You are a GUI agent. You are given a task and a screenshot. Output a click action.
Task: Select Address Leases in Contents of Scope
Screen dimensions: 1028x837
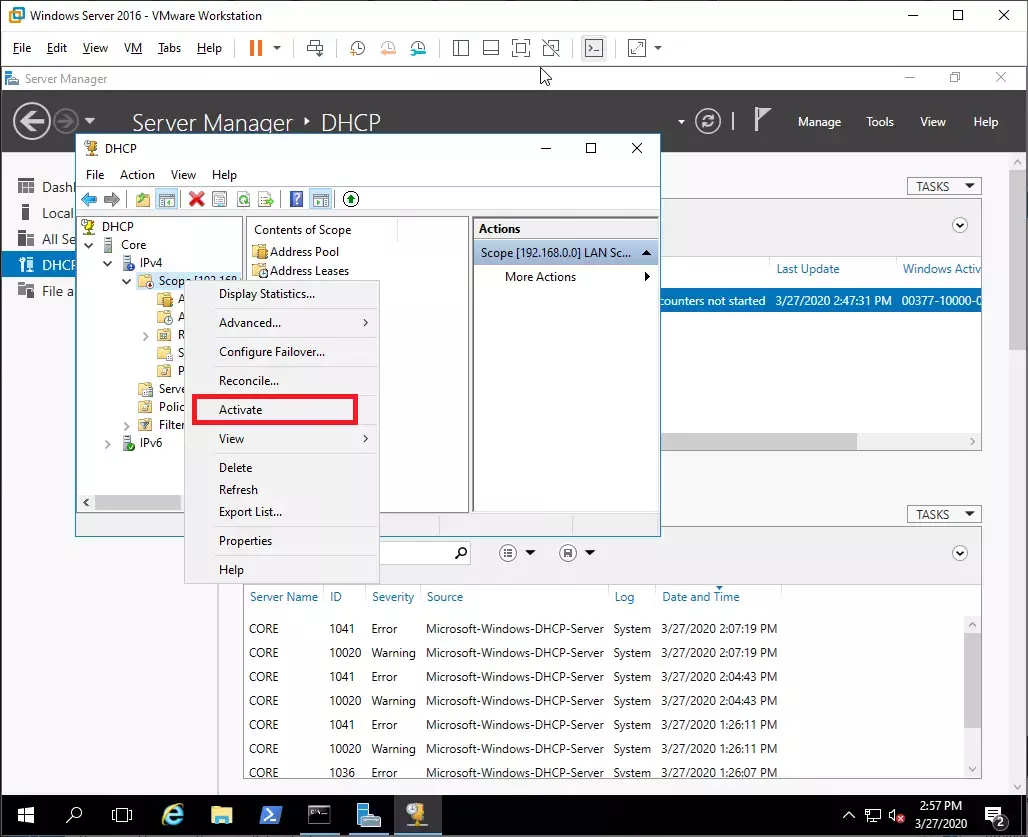(x=302, y=271)
